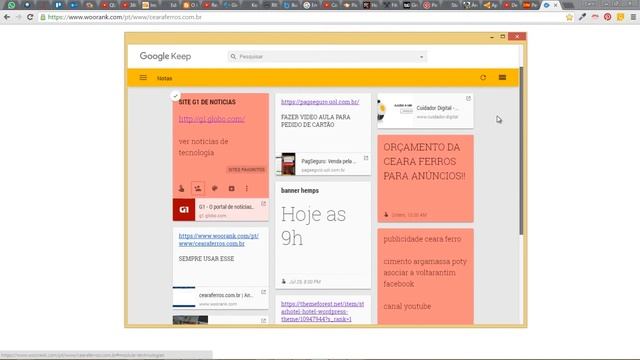Click 'G1 - O portal de noticias' preview text
Viewport: 640px width, 360px height.
(226, 207)
